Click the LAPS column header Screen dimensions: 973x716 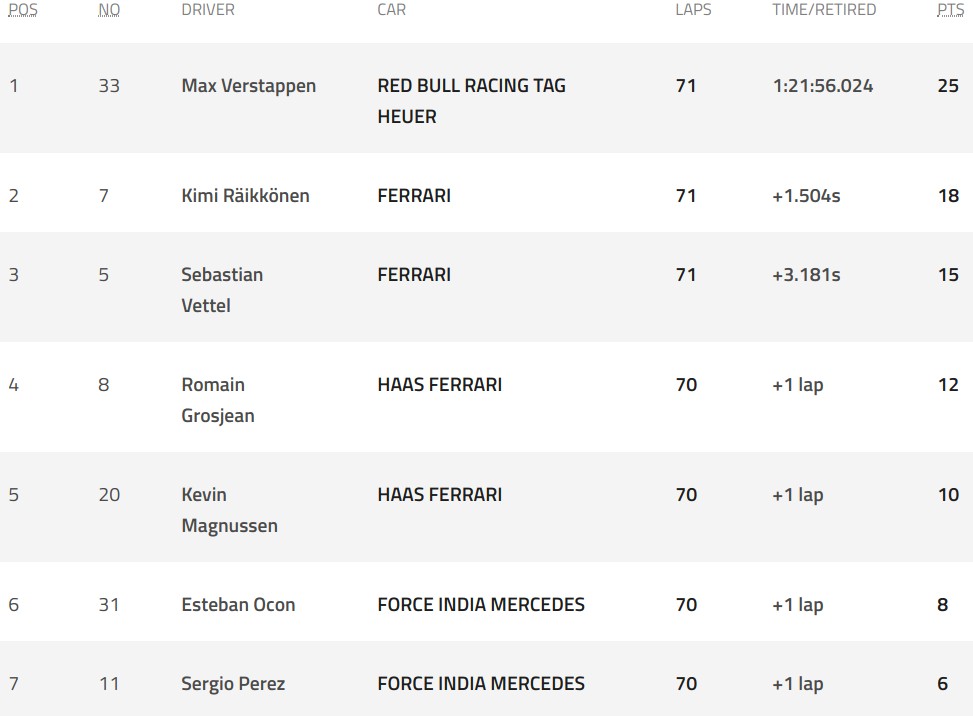(693, 10)
